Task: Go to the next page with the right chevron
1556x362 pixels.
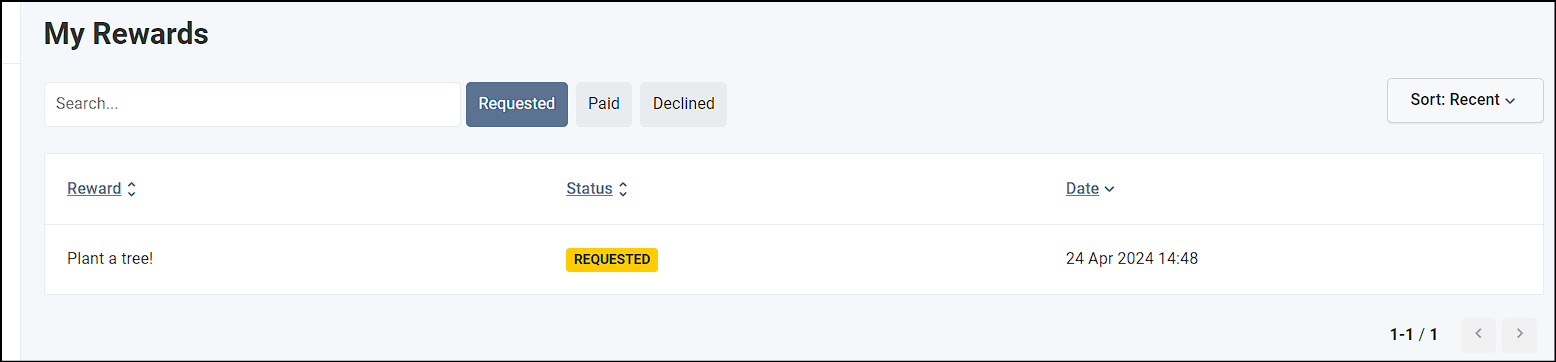Action: (1519, 334)
